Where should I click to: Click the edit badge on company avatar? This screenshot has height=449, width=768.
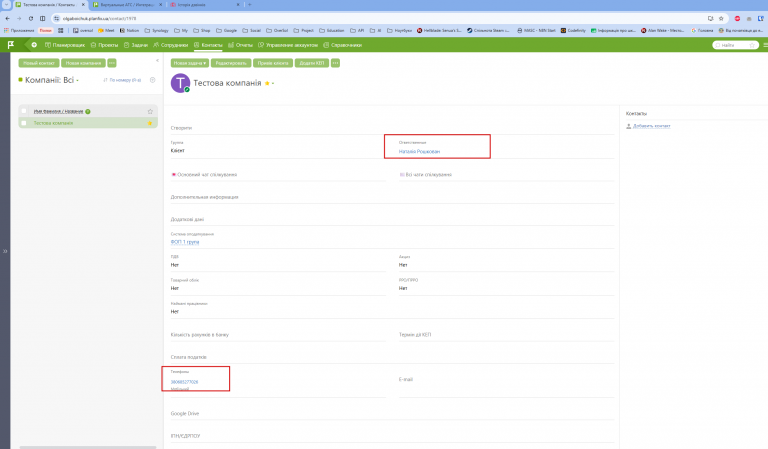[x=187, y=90]
